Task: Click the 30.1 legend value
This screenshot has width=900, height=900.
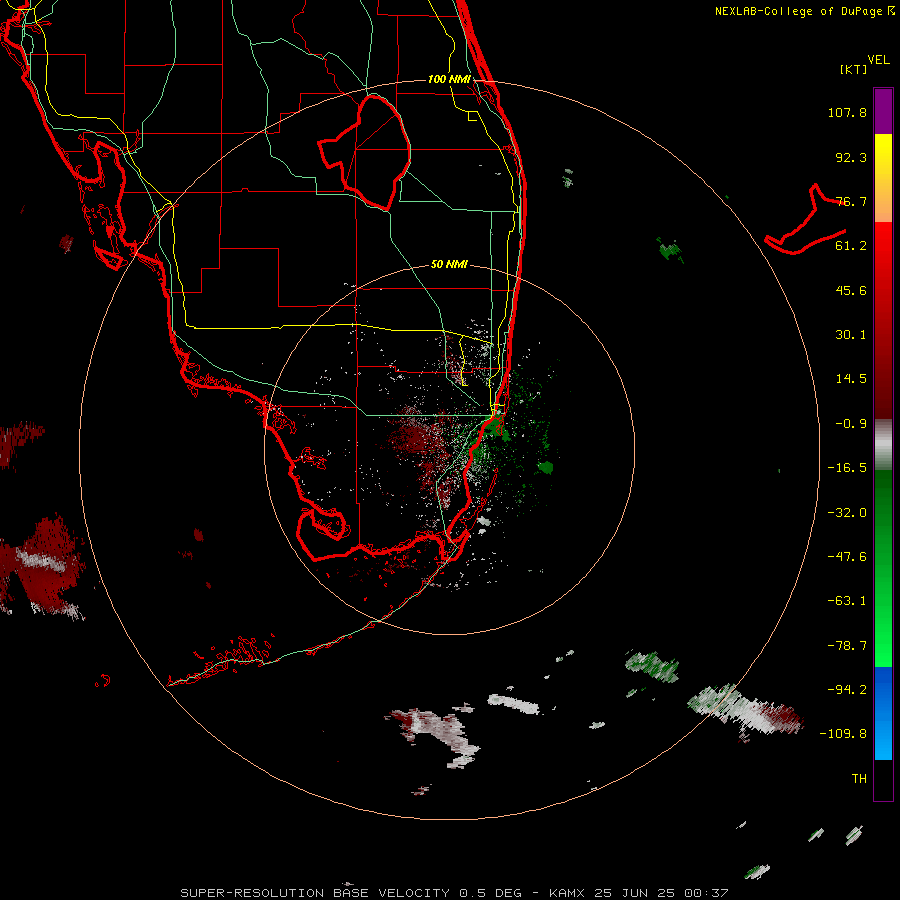Action: tap(851, 335)
